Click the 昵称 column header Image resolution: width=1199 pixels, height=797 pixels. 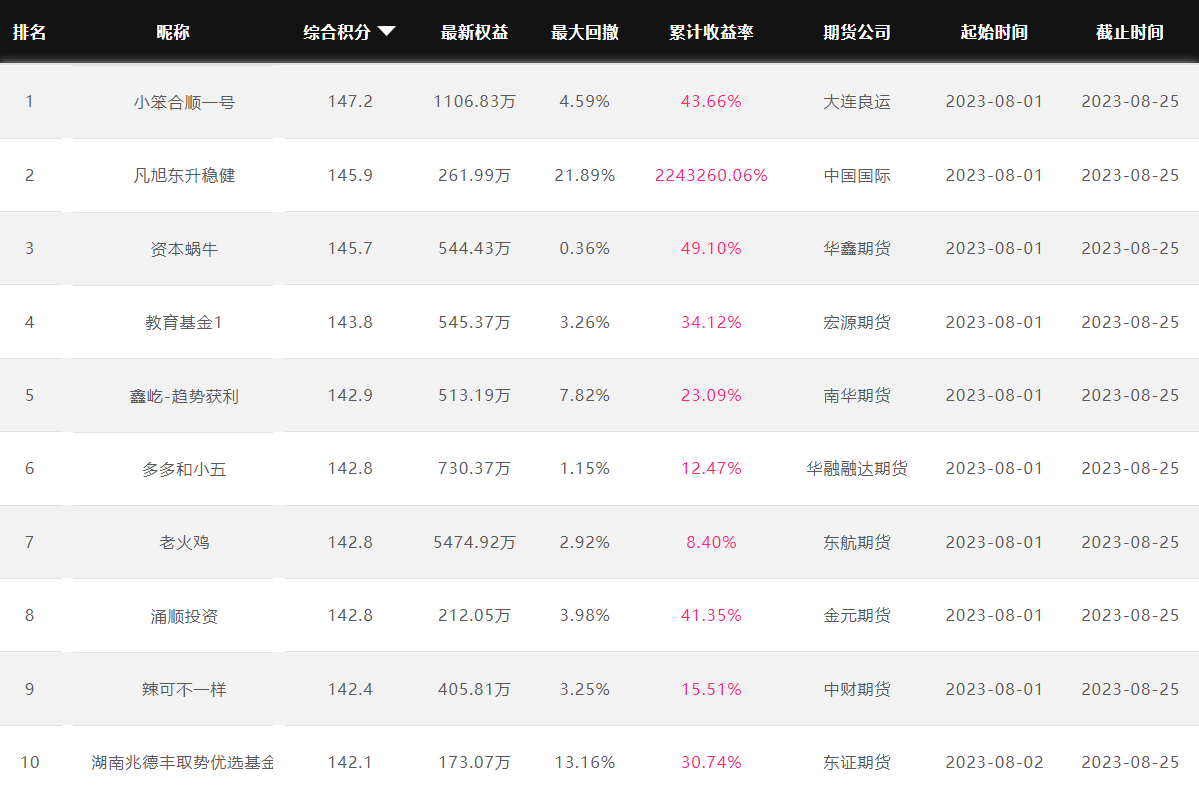pos(173,32)
